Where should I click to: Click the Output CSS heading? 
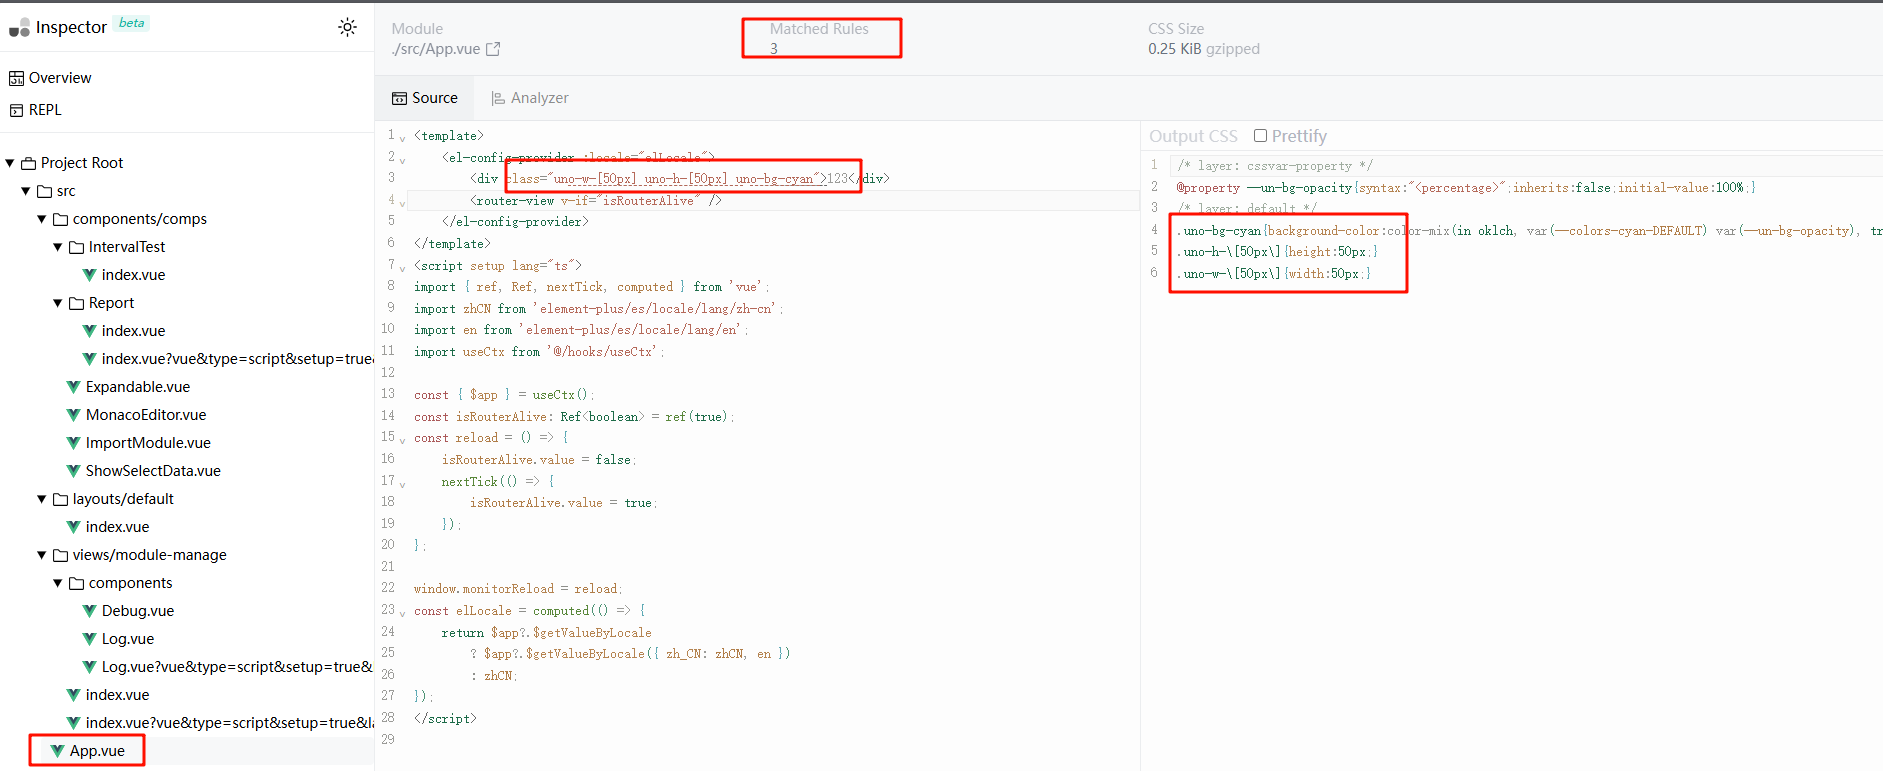[1193, 136]
